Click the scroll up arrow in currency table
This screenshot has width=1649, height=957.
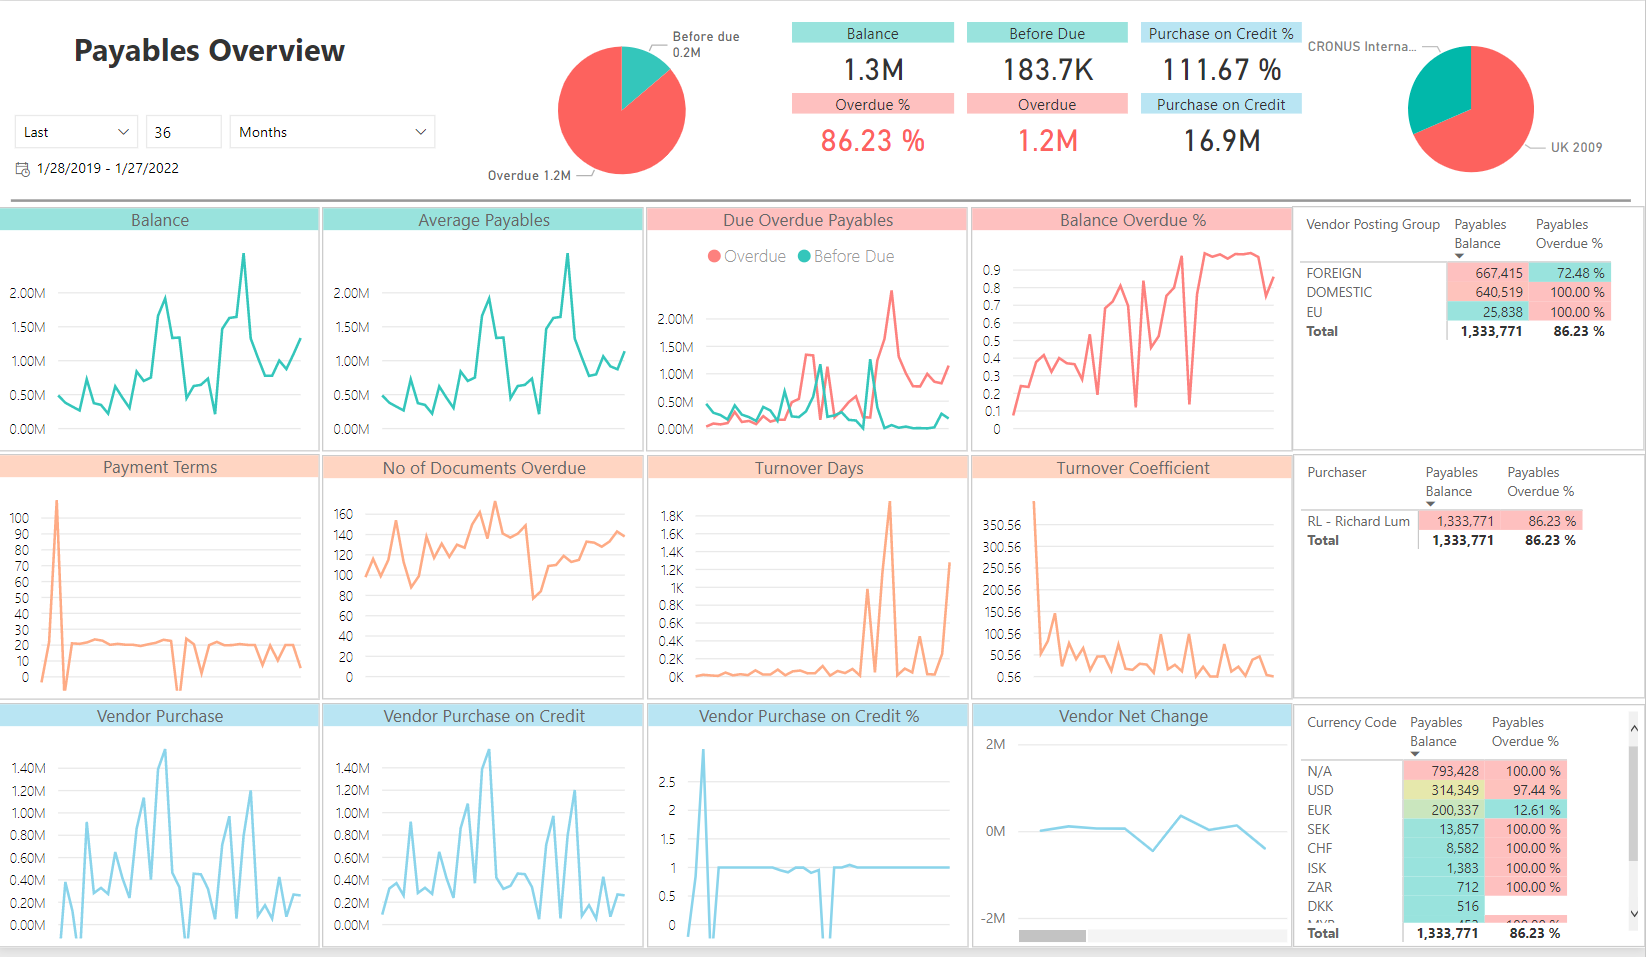click(x=1634, y=728)
